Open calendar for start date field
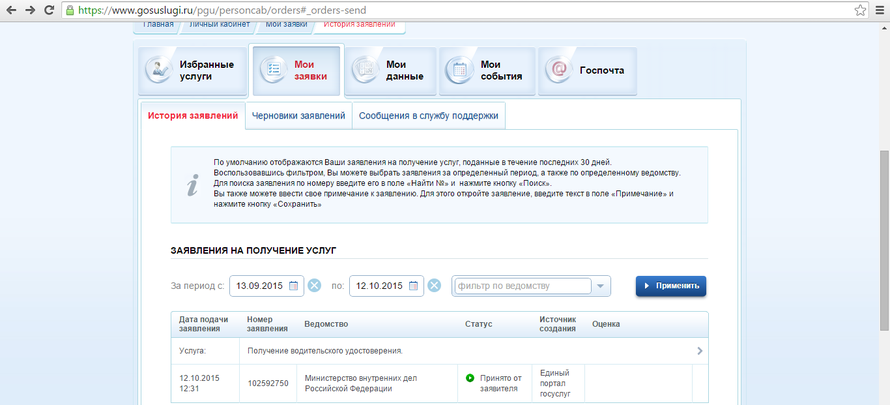The width and height of the screenshot is (890, 405). click(294, 286)
